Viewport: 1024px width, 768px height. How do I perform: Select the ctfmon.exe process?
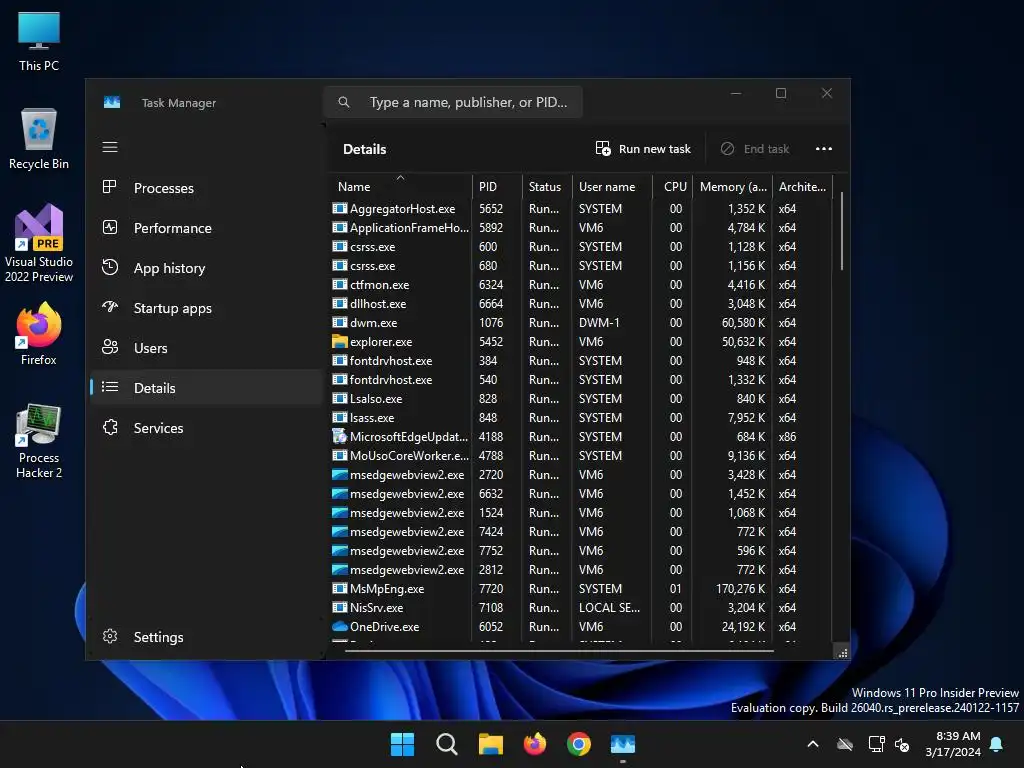581,285
